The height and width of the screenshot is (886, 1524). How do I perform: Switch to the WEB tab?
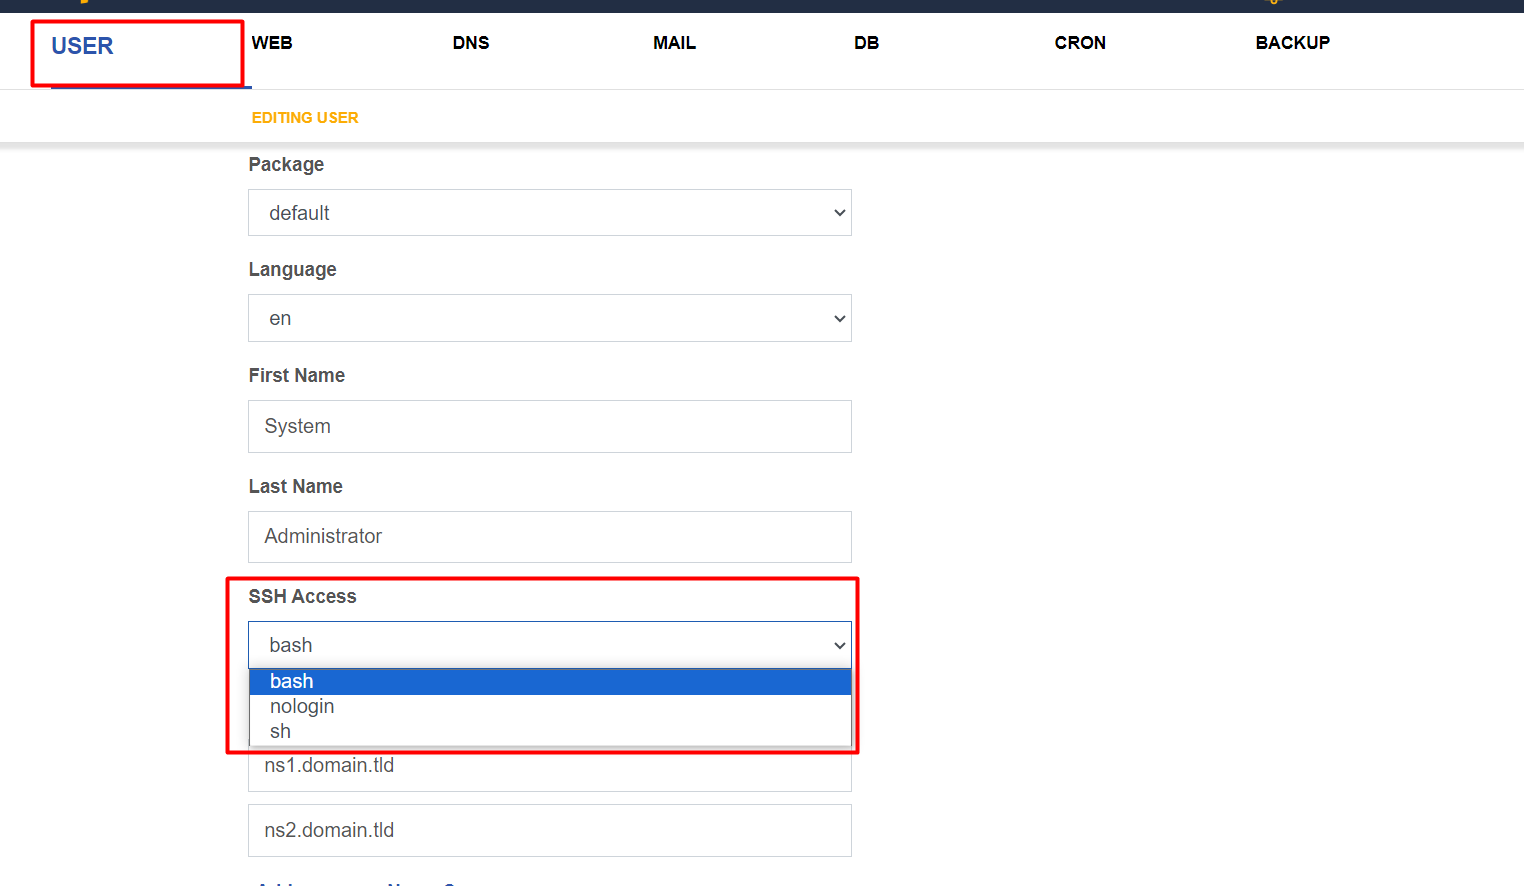tap(272, 43)
